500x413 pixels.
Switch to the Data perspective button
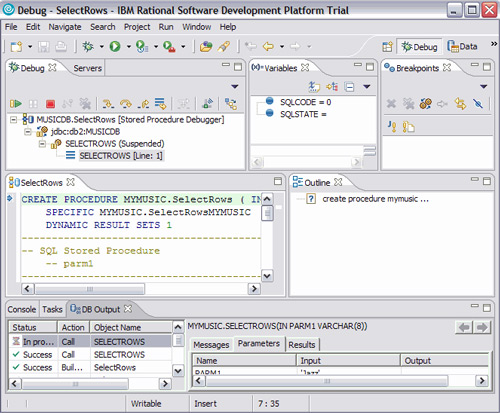click(x=463, y=47)
